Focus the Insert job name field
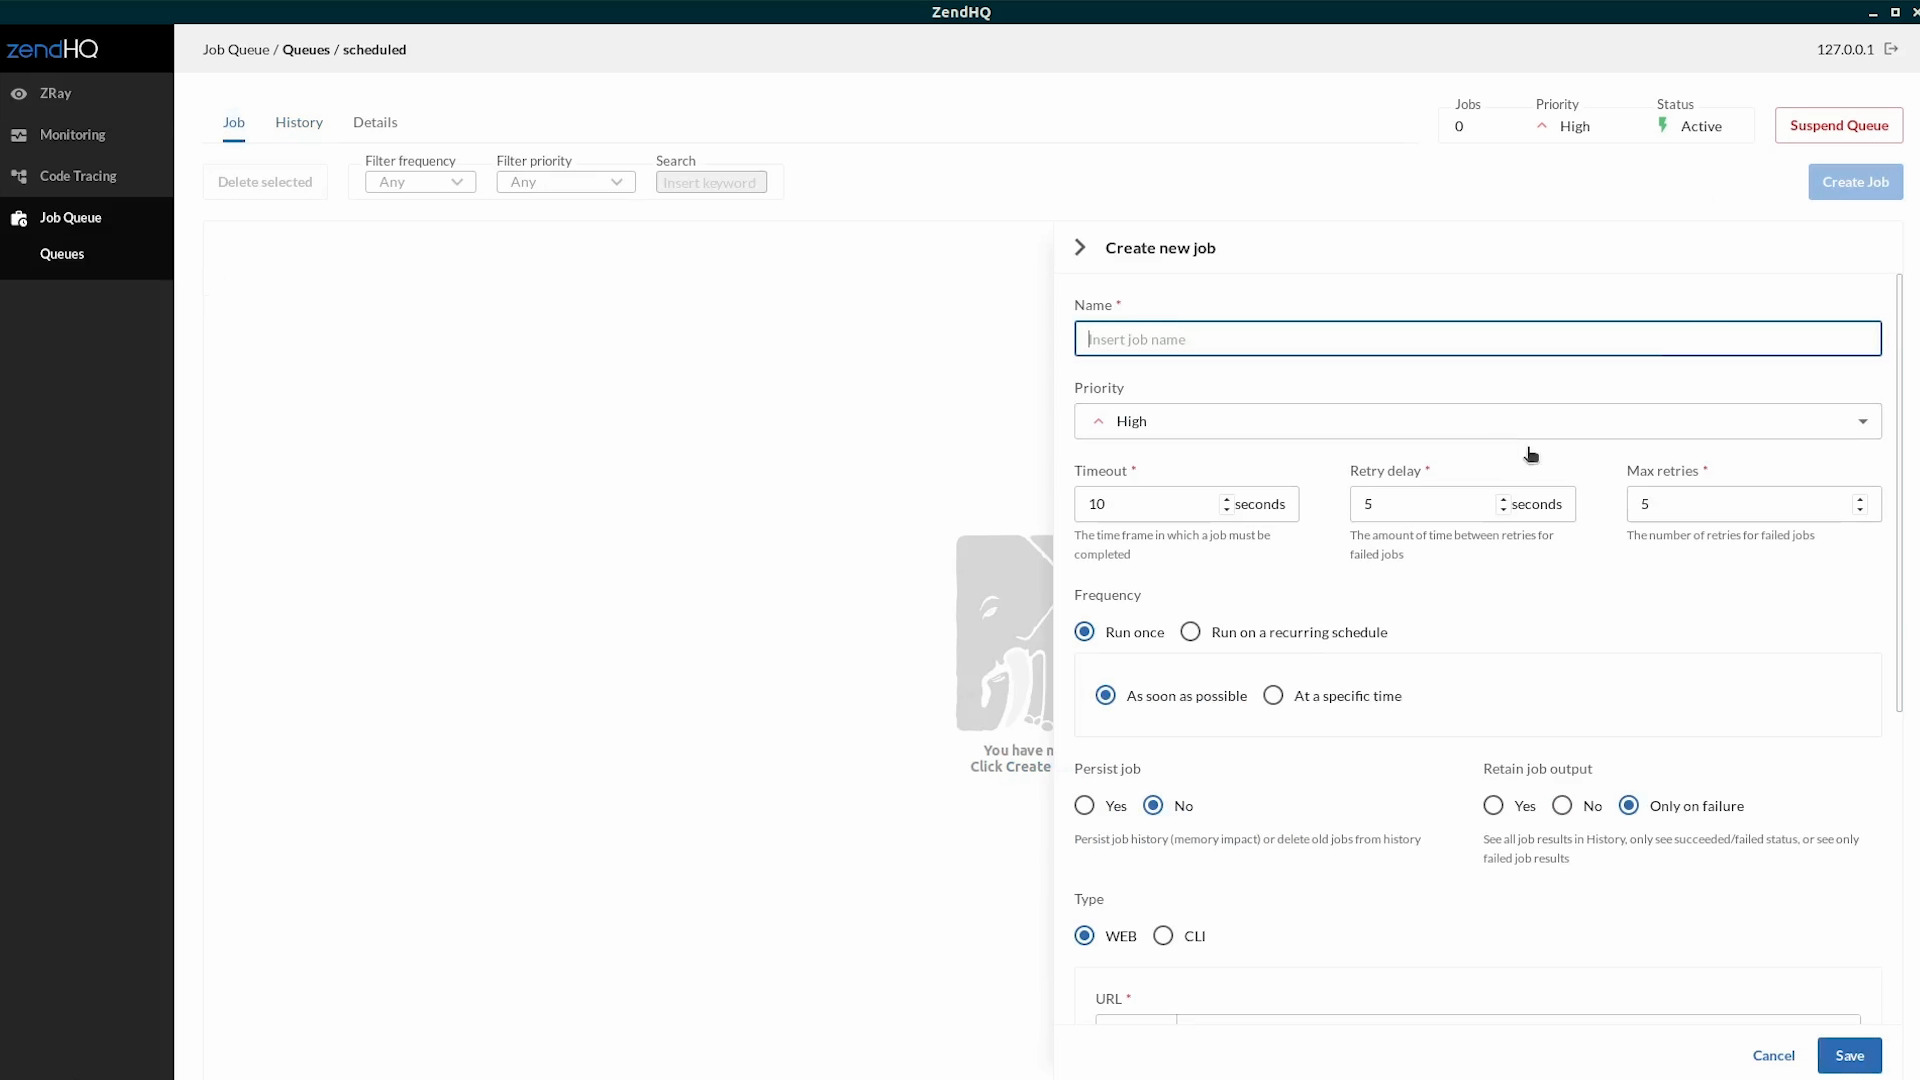Viewport: 1920px width, 1080px height. click(1477, 339)
